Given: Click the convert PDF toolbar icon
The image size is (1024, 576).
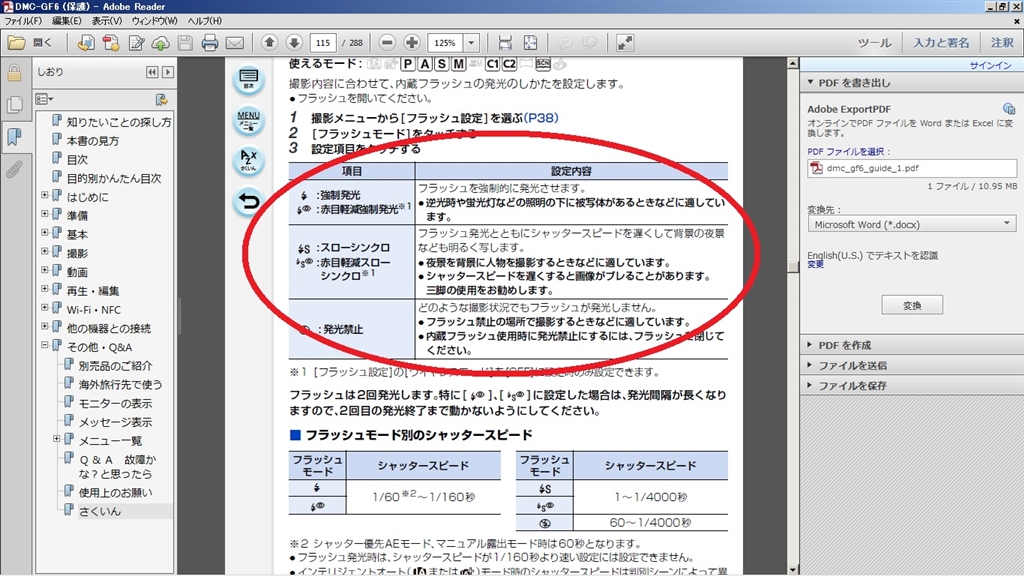Looking at the screenshot, I should tap(86, 43).
